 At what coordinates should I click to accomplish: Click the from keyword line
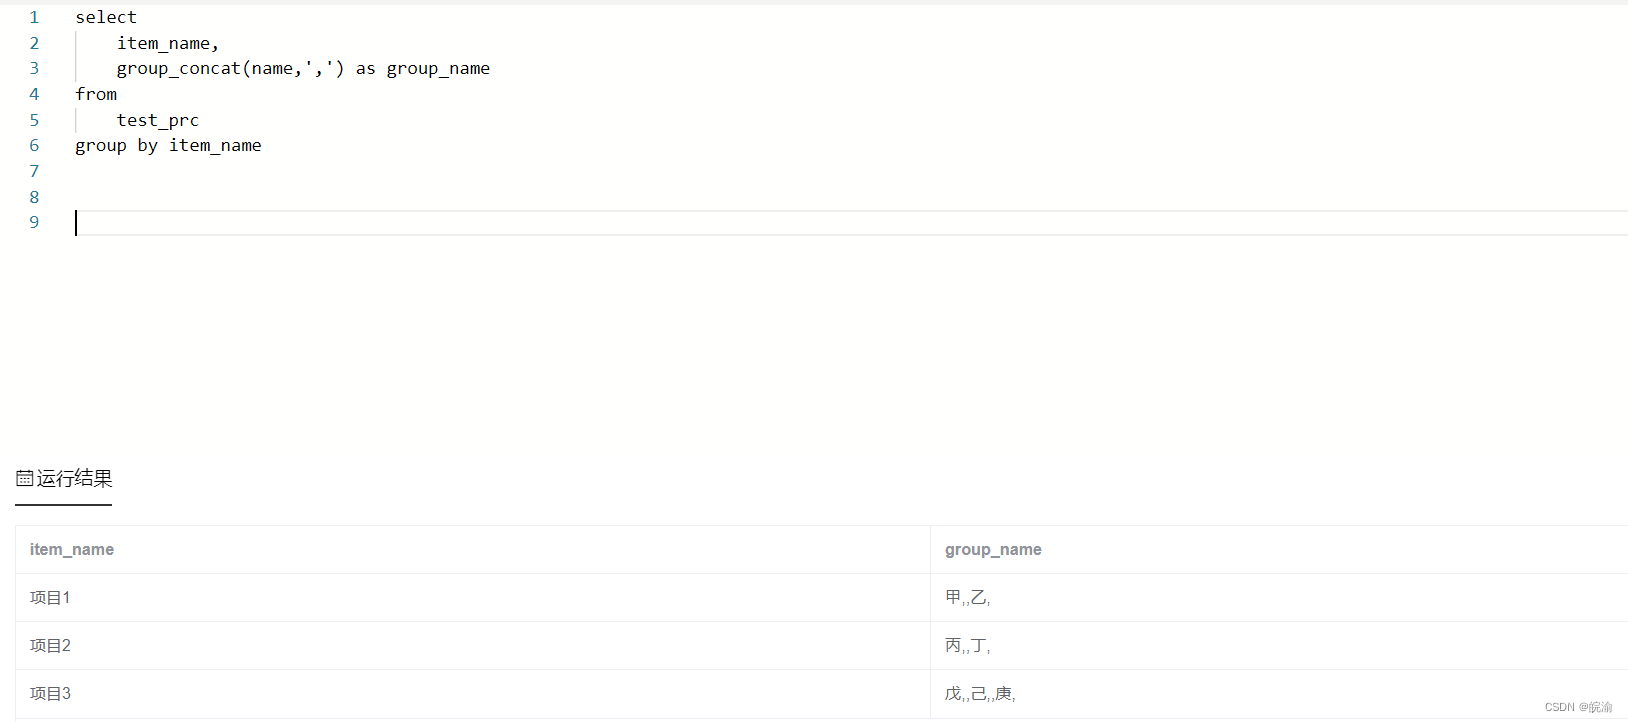96,94
